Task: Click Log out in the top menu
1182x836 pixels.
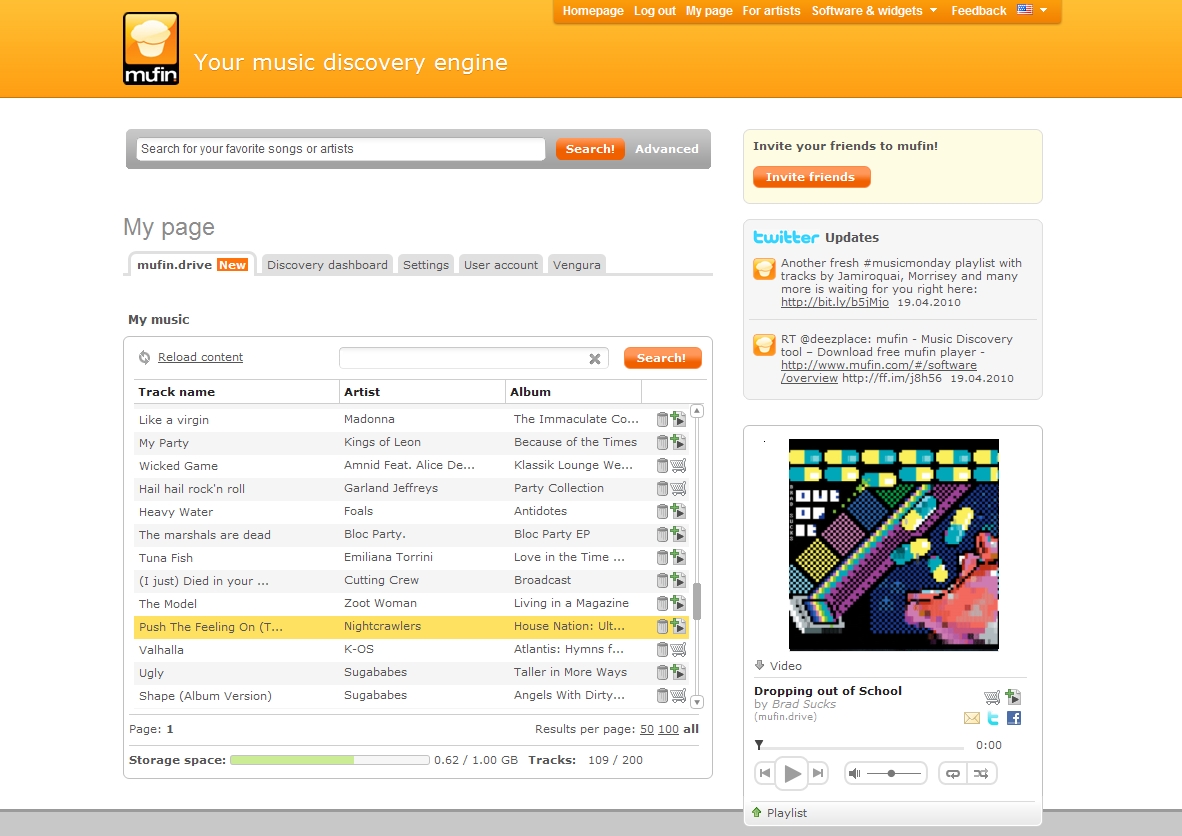Action: [x=654, y=11]
